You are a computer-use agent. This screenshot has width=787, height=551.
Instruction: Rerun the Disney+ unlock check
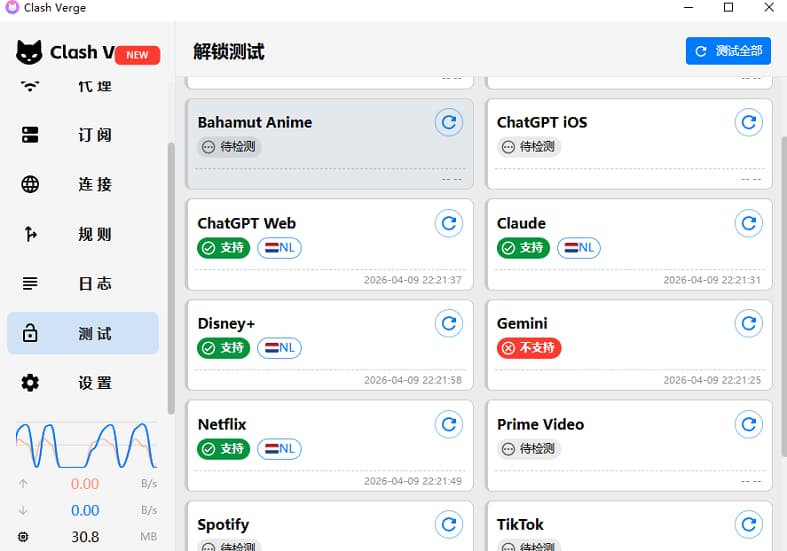click(449, 323)
